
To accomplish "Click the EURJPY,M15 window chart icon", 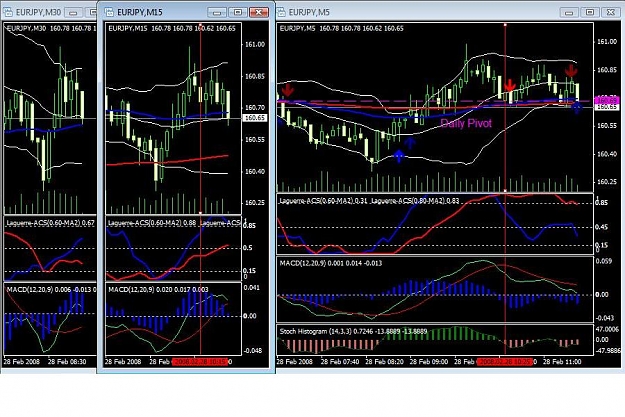I will pyautogui.click(x=109, y=12).
